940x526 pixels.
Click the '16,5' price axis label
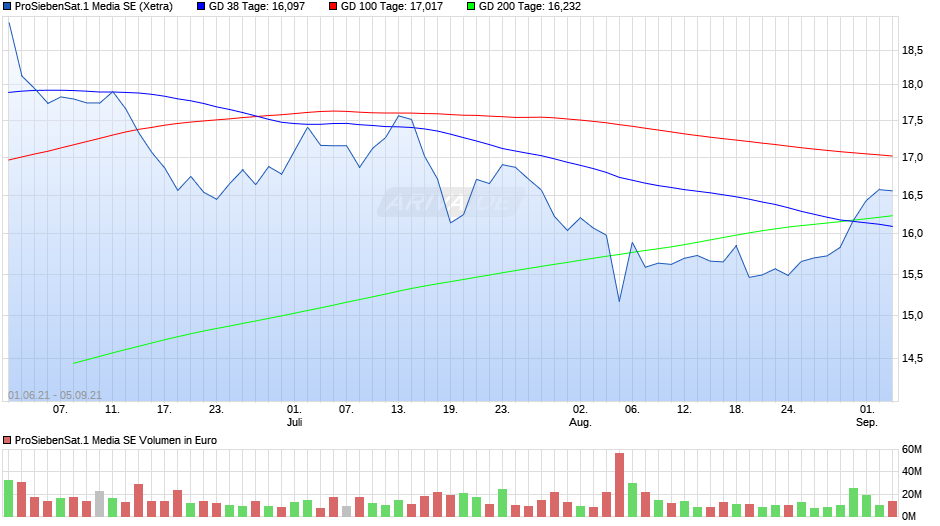click(912, 196)
